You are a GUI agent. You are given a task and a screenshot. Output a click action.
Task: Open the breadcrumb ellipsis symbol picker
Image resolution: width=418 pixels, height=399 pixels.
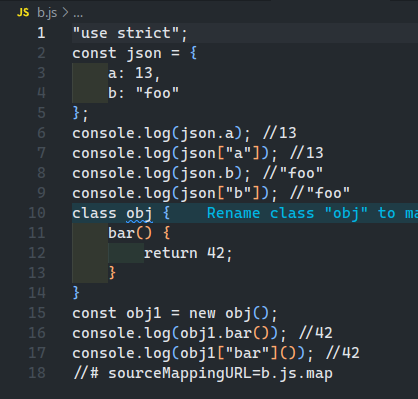pos(78,15)
